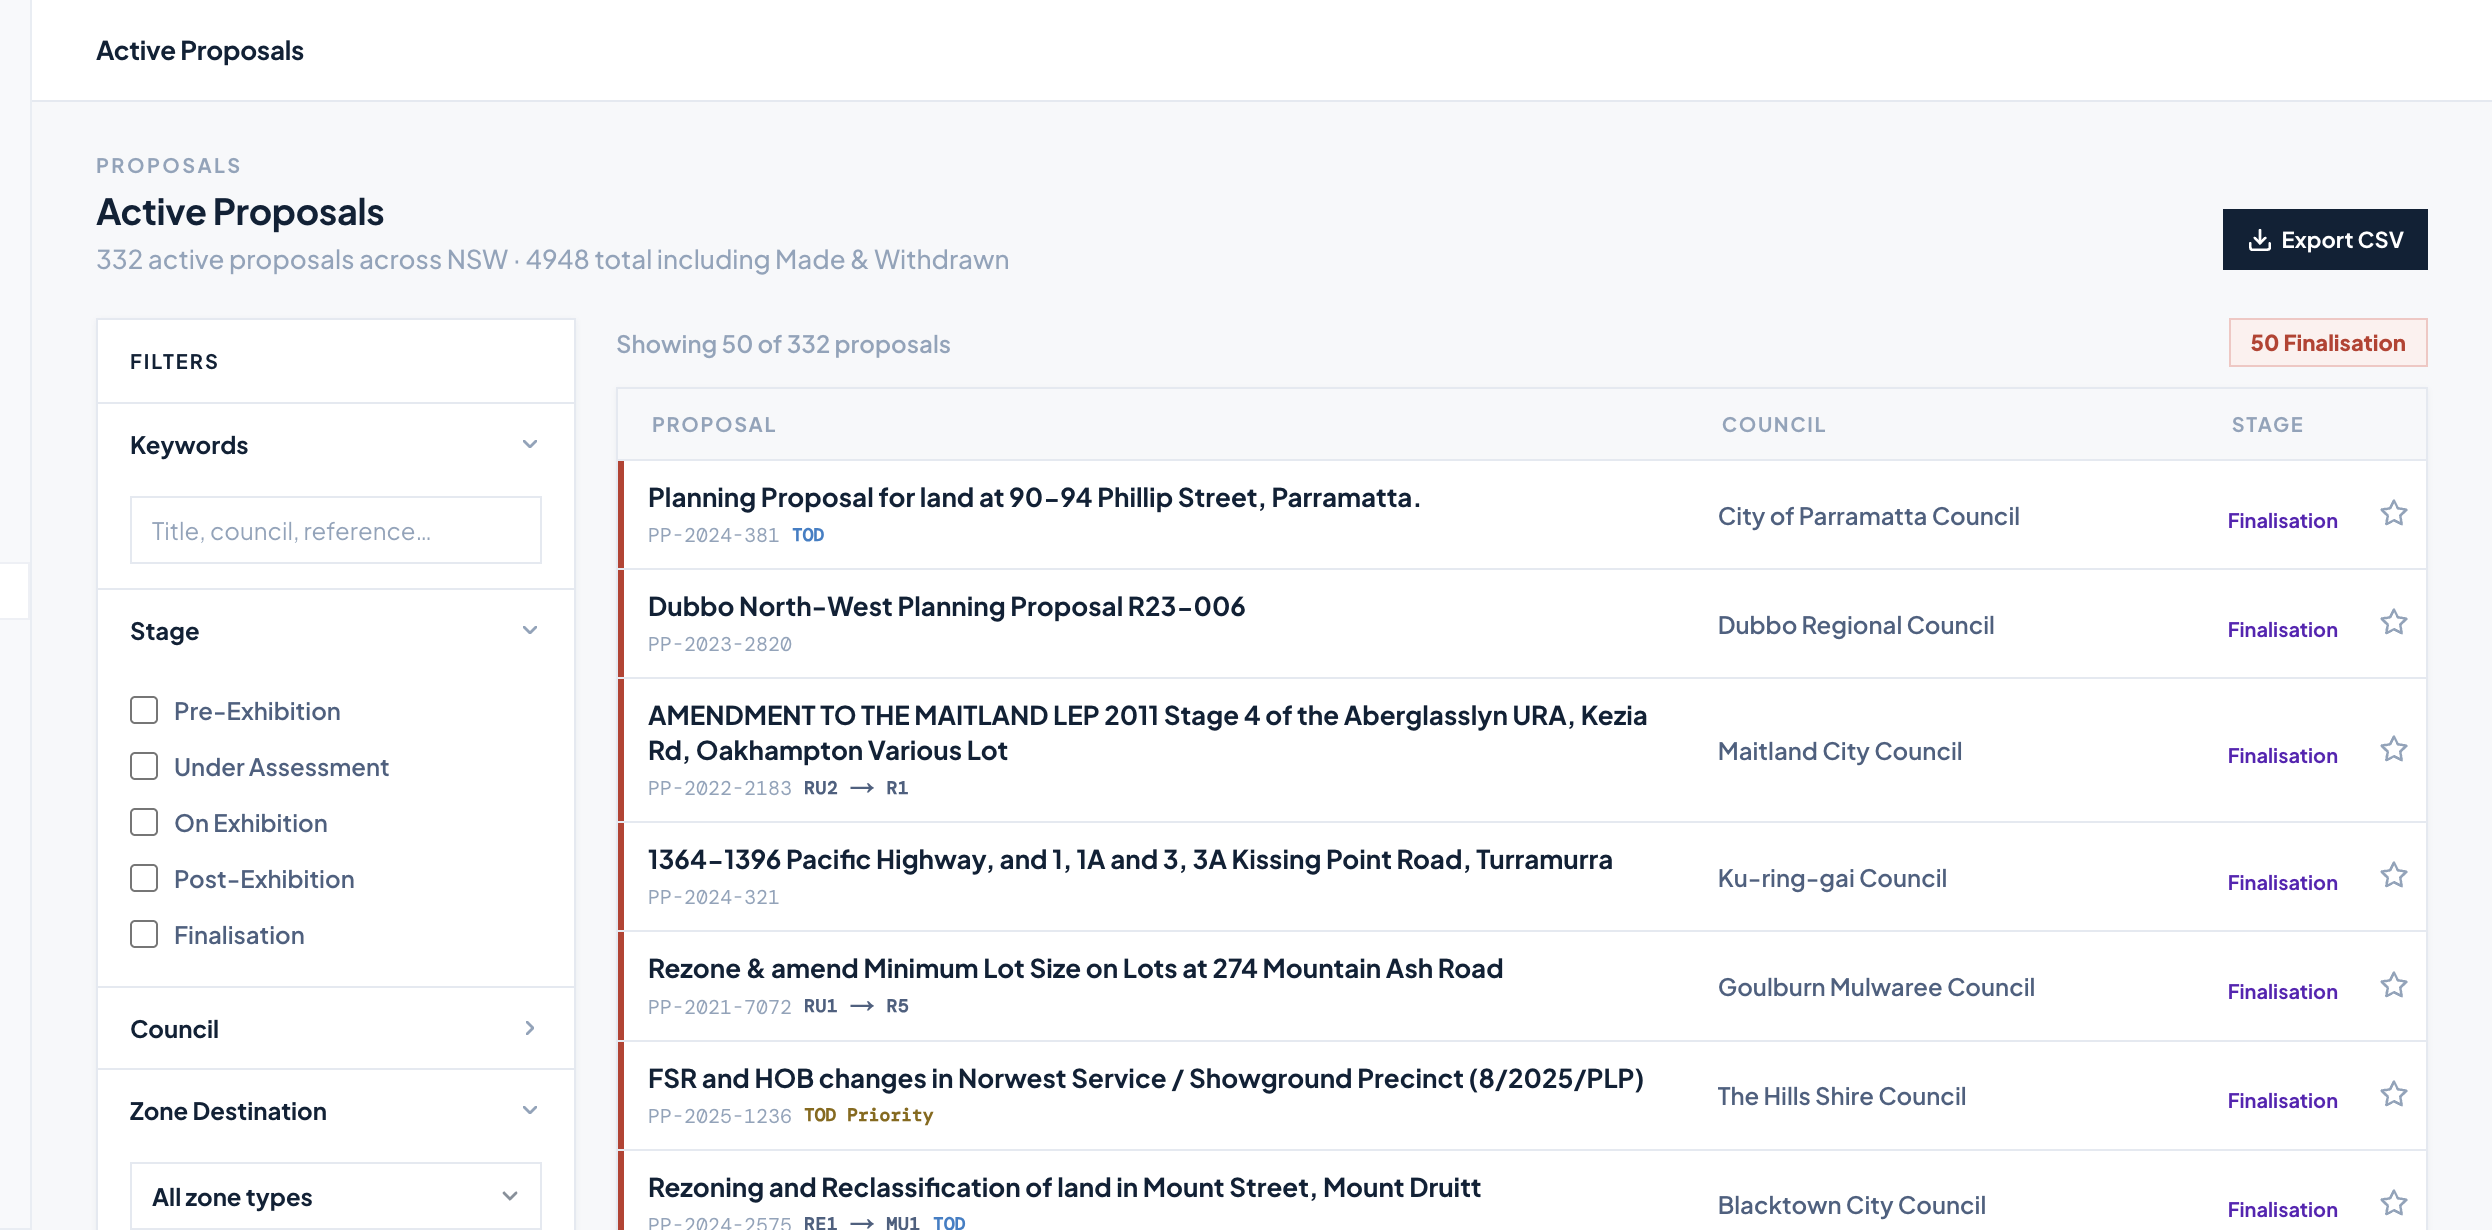This screenshot has height=1230, width=2492.
Task: Click the download icon in Export CSV
Action: [2259, 240]
